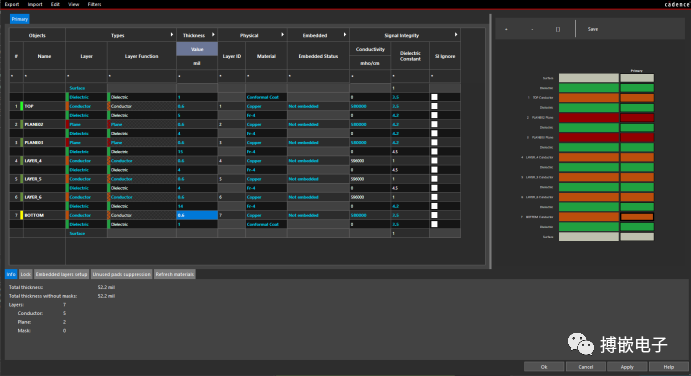This screenshot has height=376, width=691.
Task: Switch to the Info tab
Action: pyautogui.click(x=11, y=274)
